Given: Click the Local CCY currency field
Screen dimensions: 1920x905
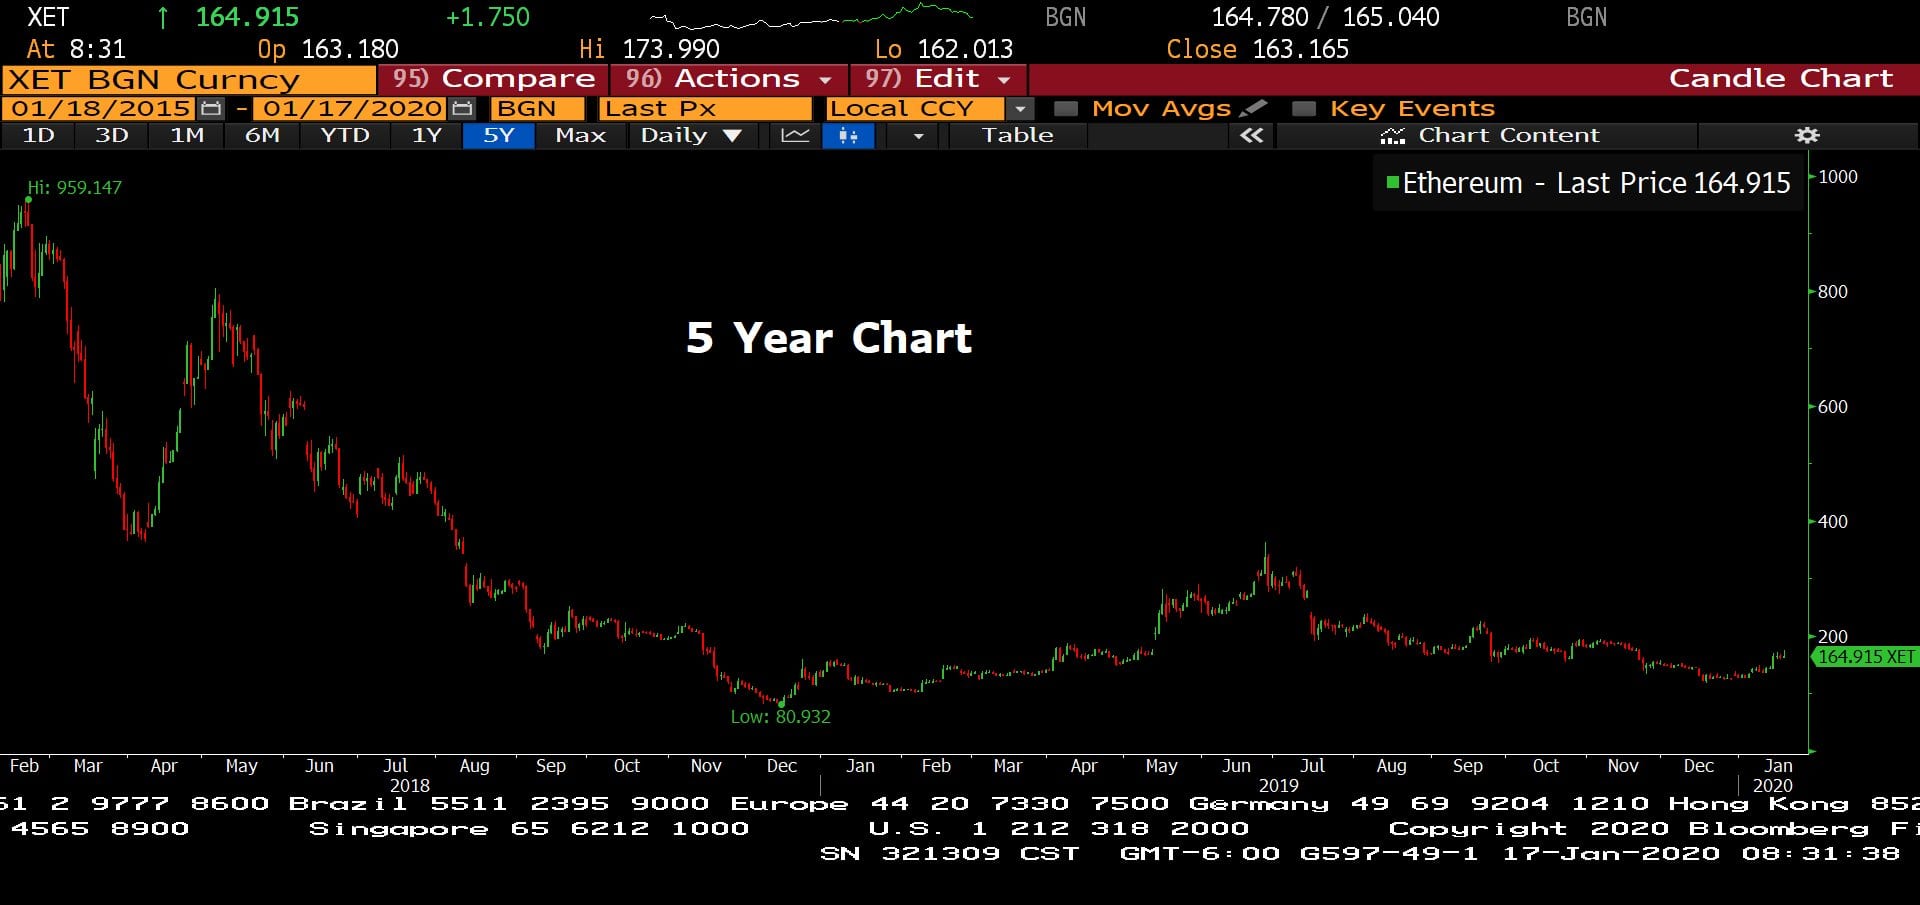Looking at the screenshot, I should pyautogui.click(x=915, y=108).
